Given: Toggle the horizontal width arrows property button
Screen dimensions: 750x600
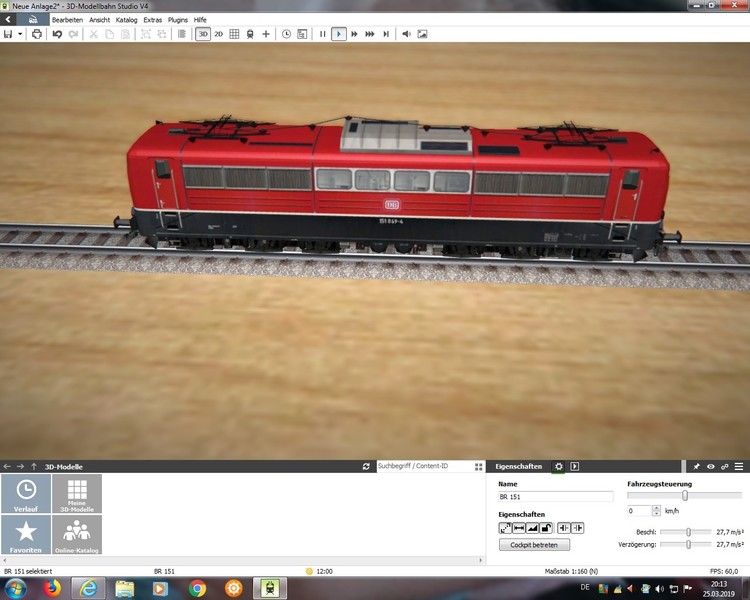Looking at the screenshot, I should (x=519, y=528).
